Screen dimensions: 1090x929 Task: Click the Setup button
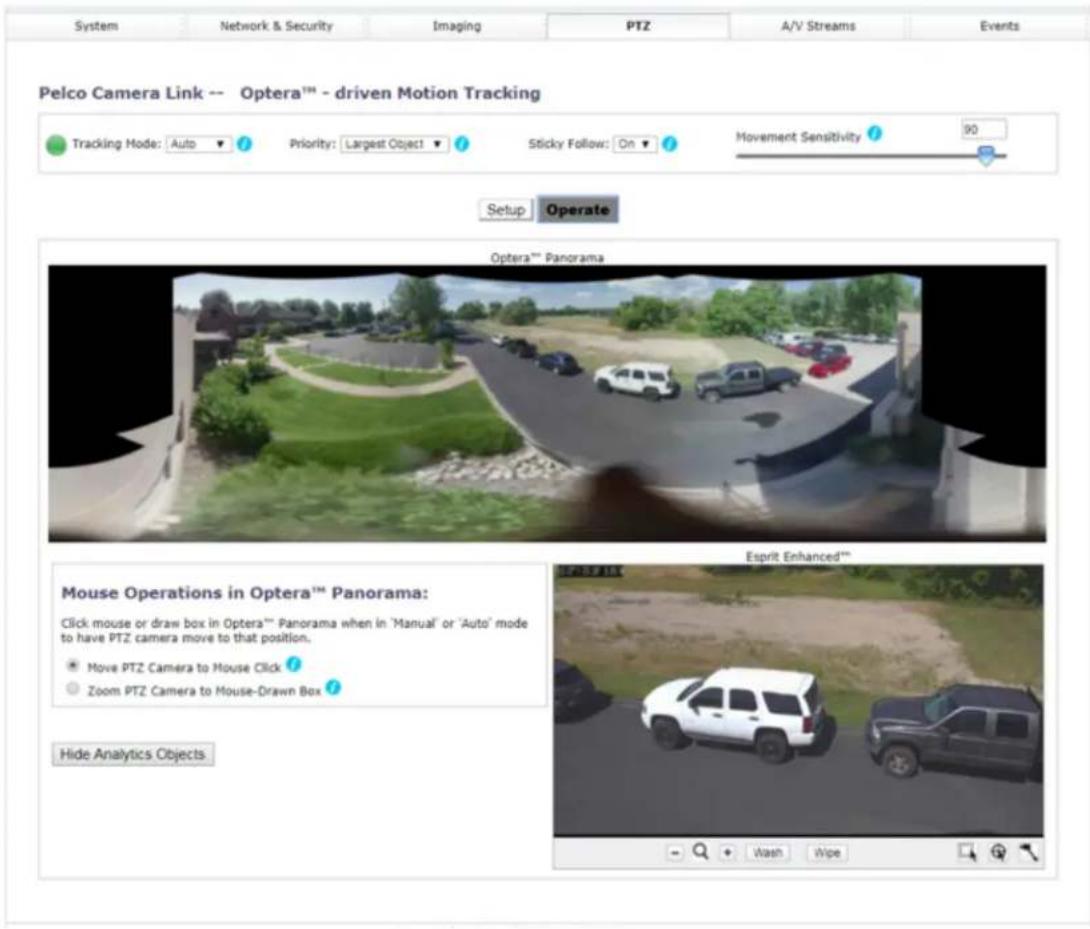[x=506, y=210]
